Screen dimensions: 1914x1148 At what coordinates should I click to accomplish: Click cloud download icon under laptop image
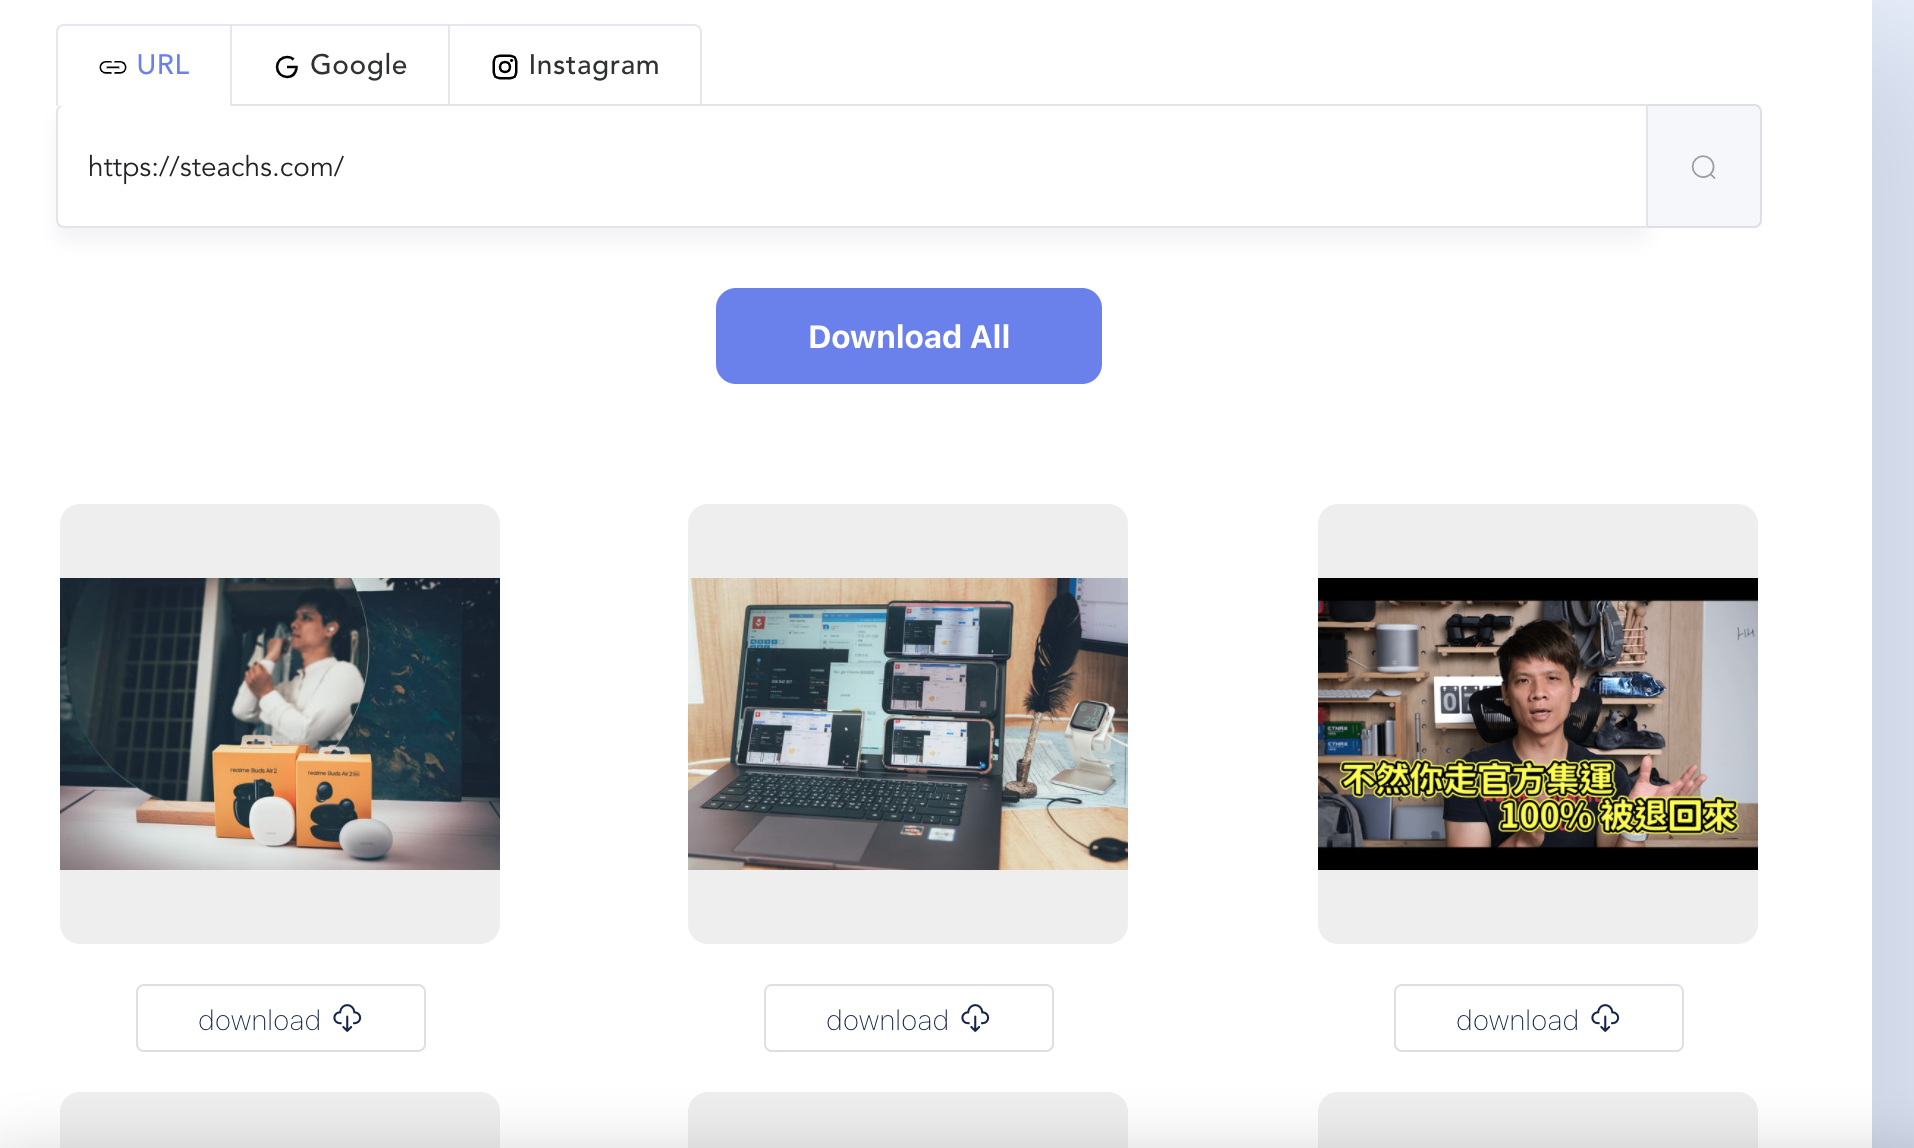coord(975,1018)
